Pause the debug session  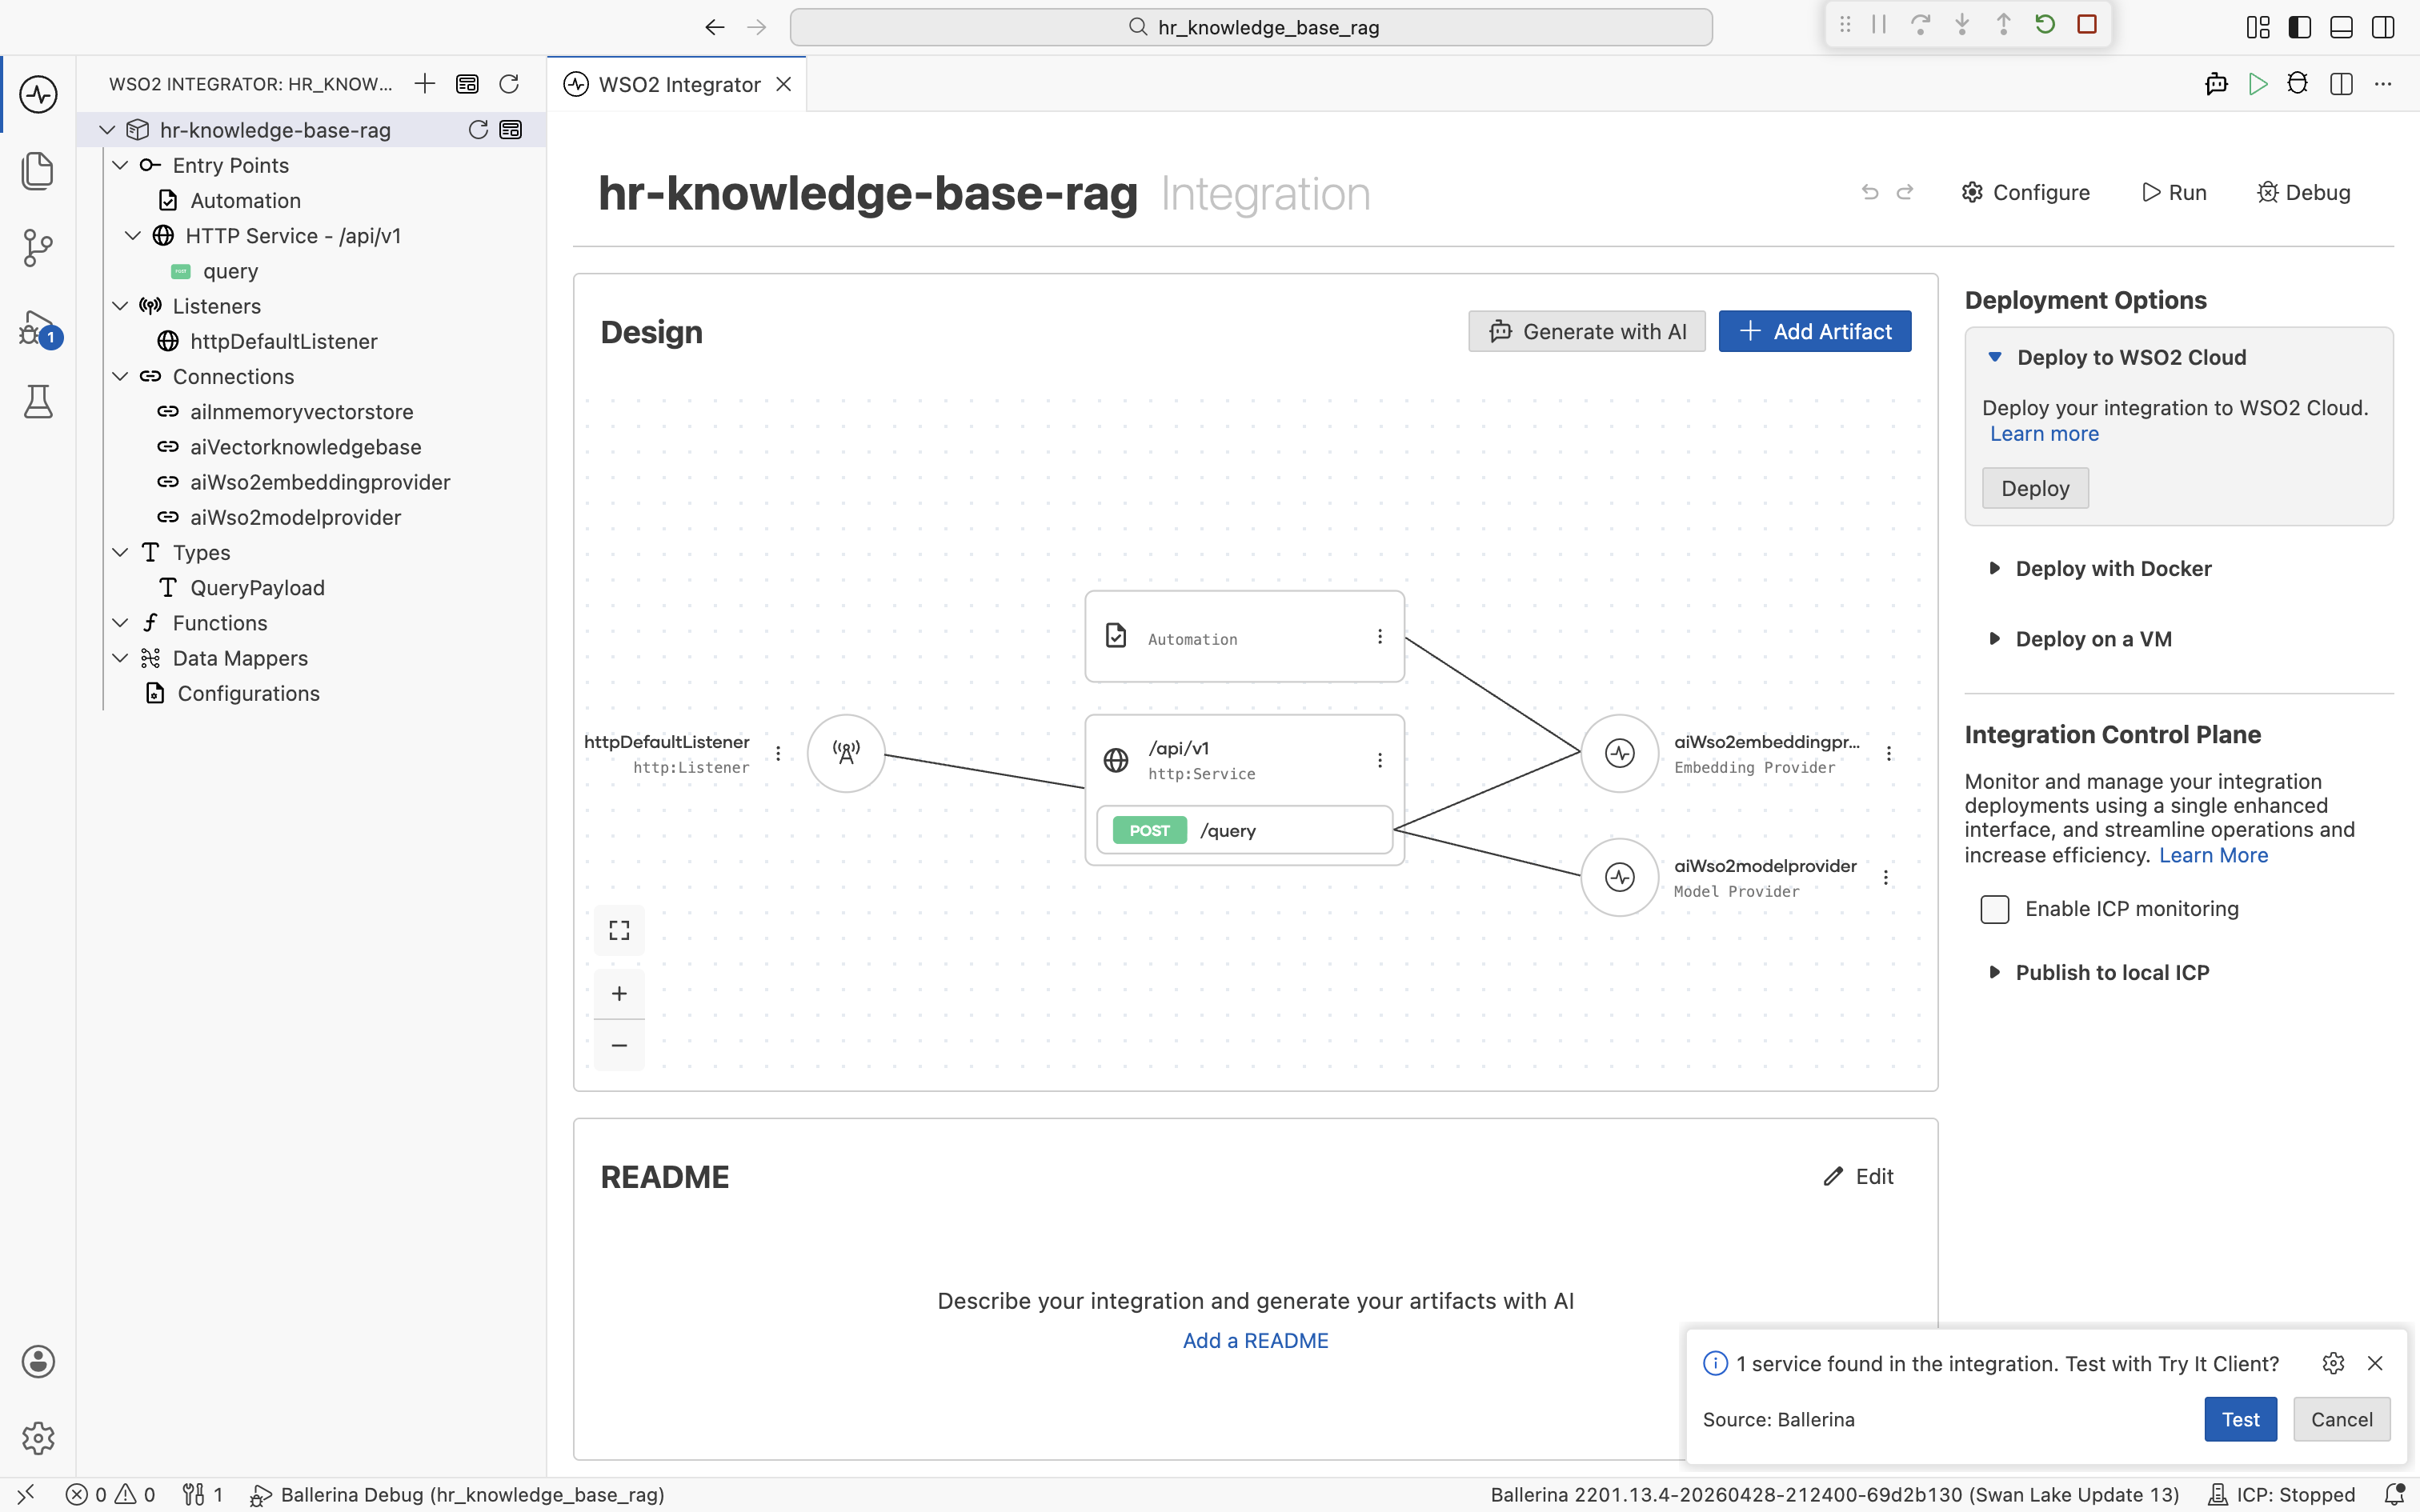coord(1879,25)
